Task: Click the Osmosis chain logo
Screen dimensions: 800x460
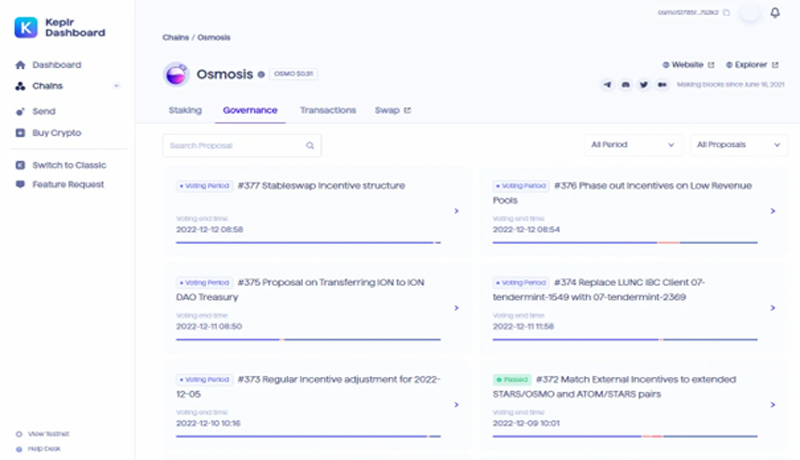Action: pyautogui.click(x=176, y=74)
